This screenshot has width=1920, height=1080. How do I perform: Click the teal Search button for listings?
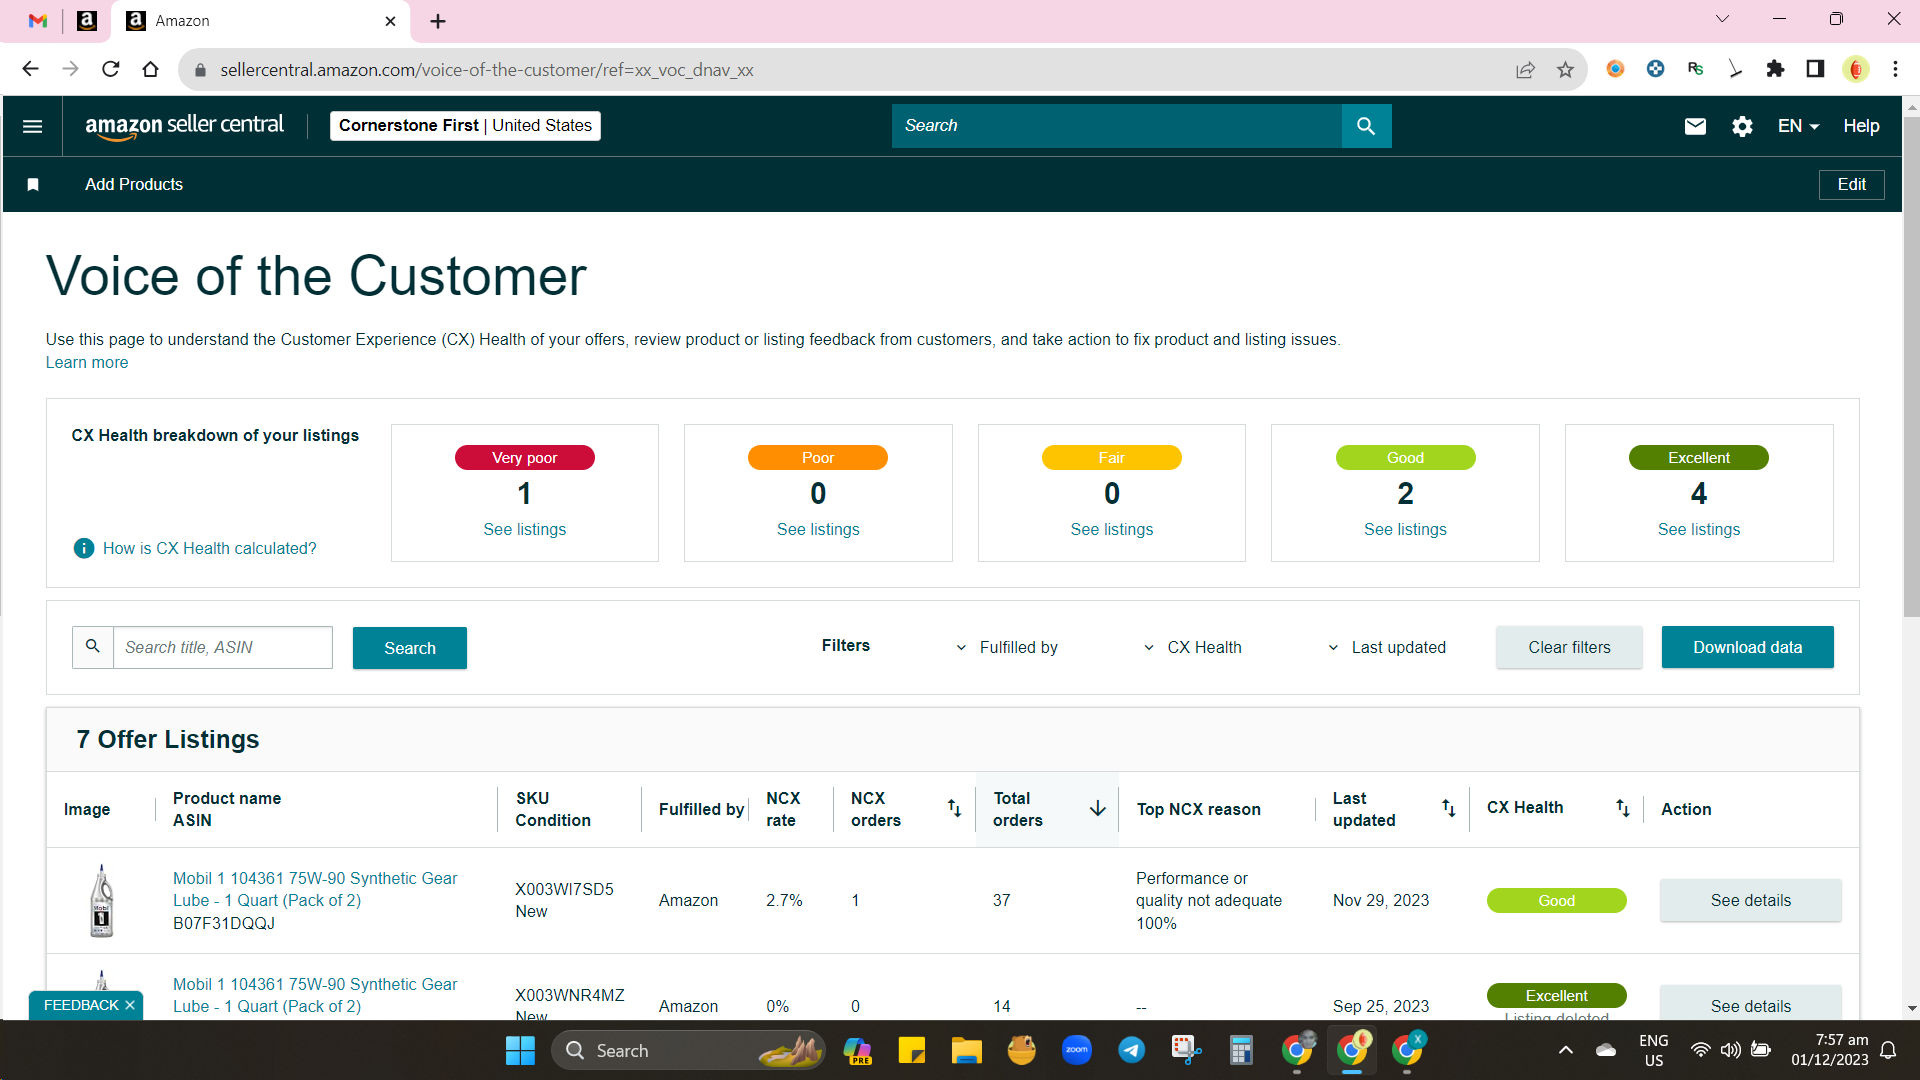click(410, 648)
